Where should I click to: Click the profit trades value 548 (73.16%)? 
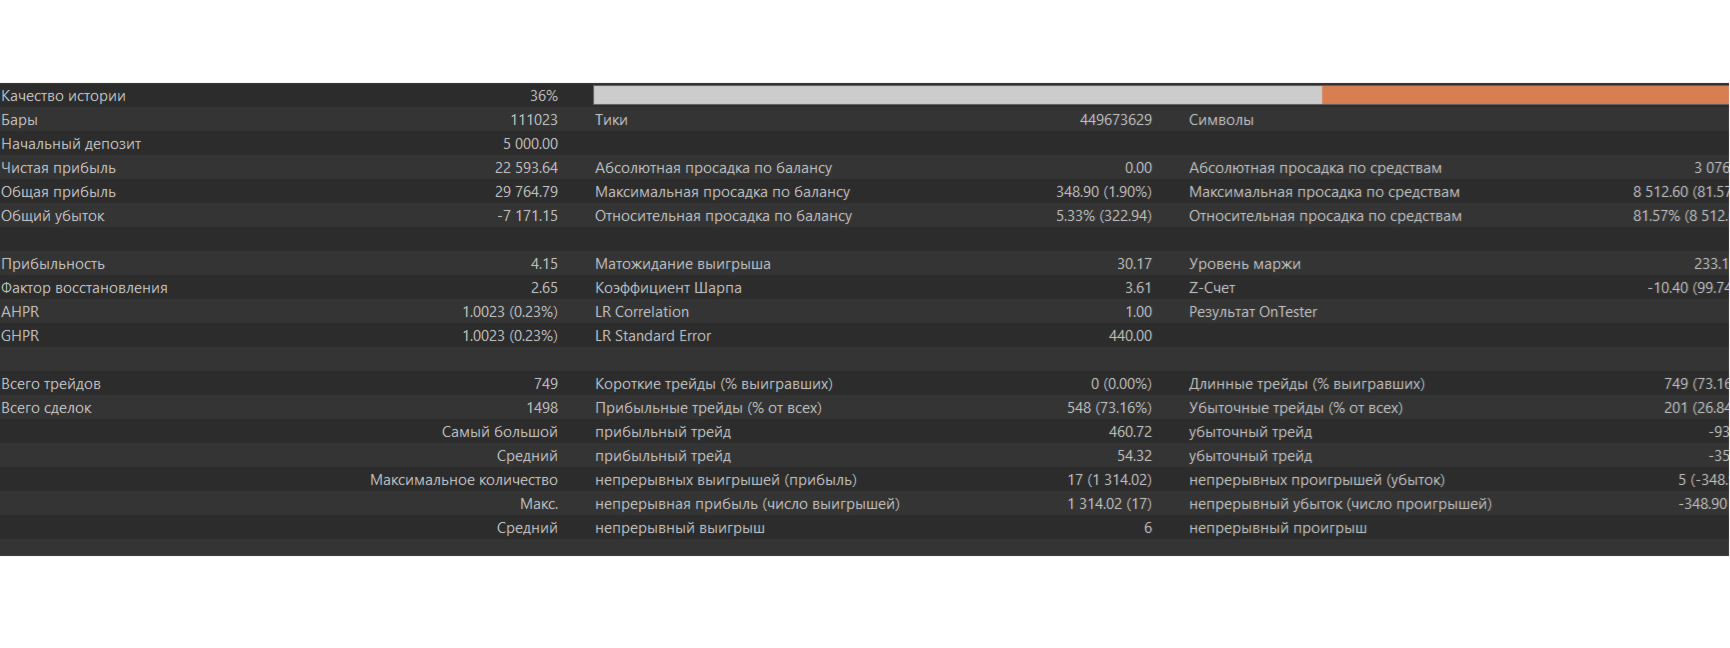pyautogui.click(x=1109, y=408)
